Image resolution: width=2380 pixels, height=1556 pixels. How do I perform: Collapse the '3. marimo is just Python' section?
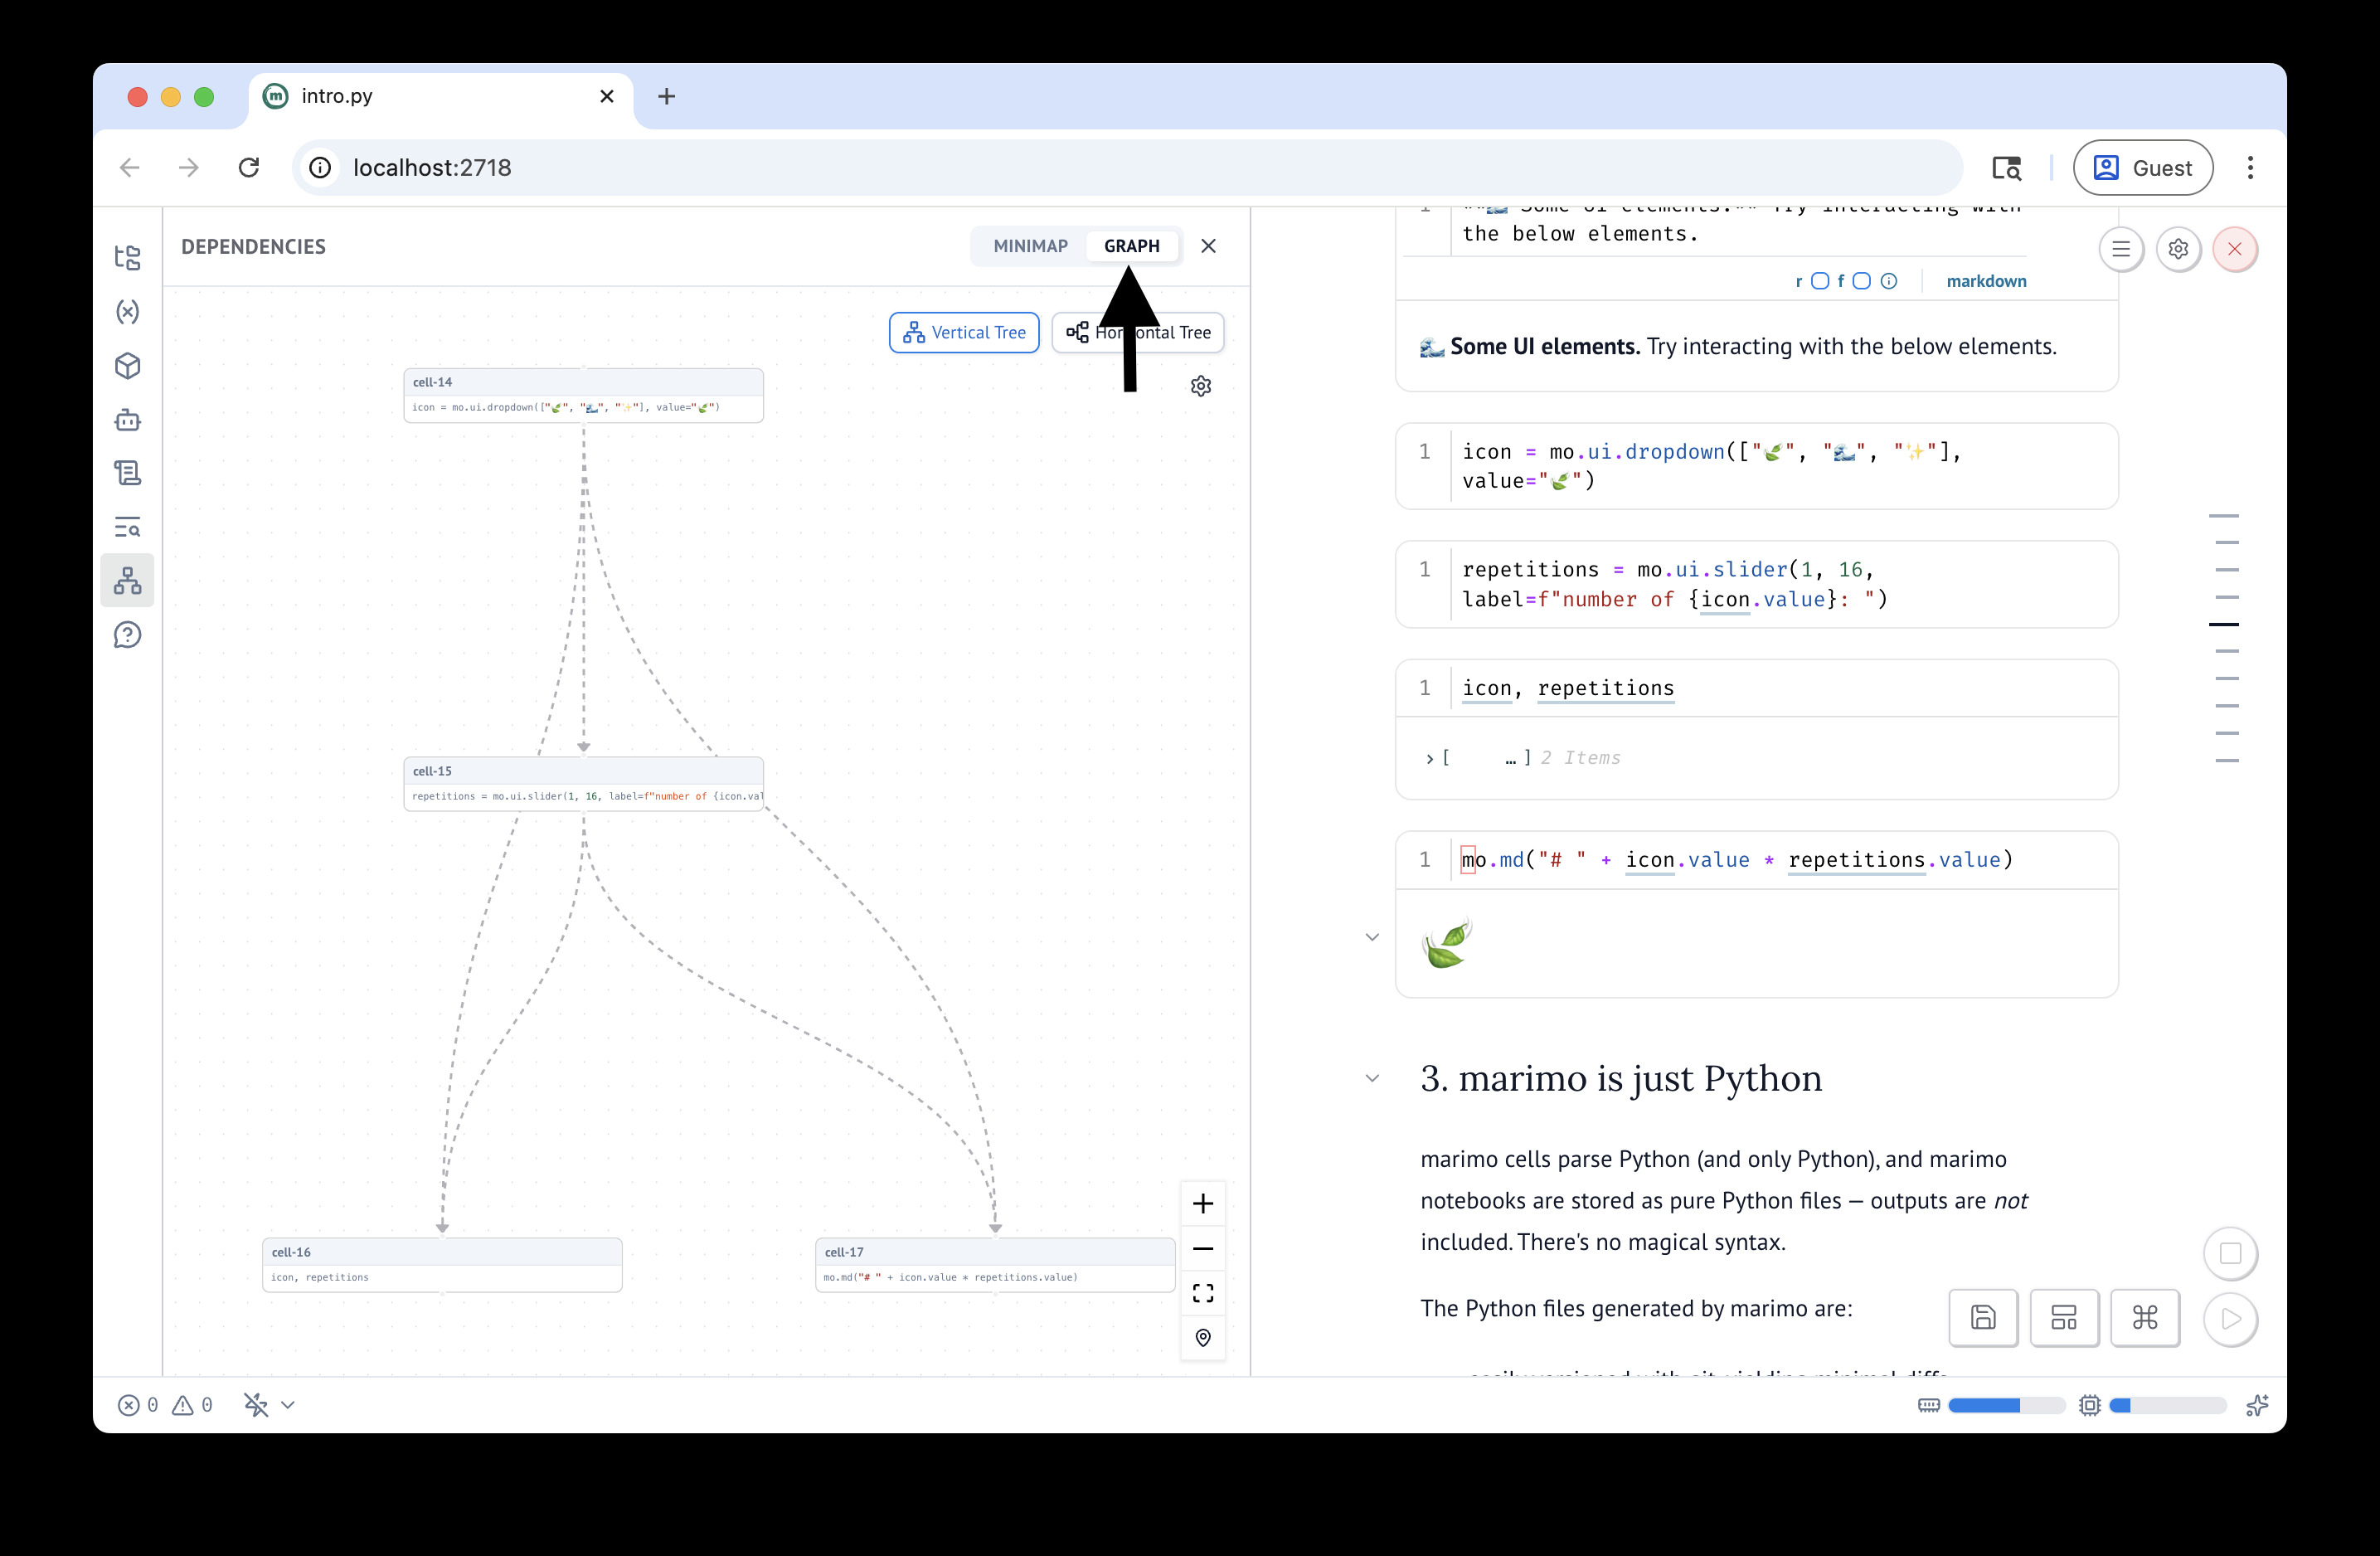click(1372, 1078)
